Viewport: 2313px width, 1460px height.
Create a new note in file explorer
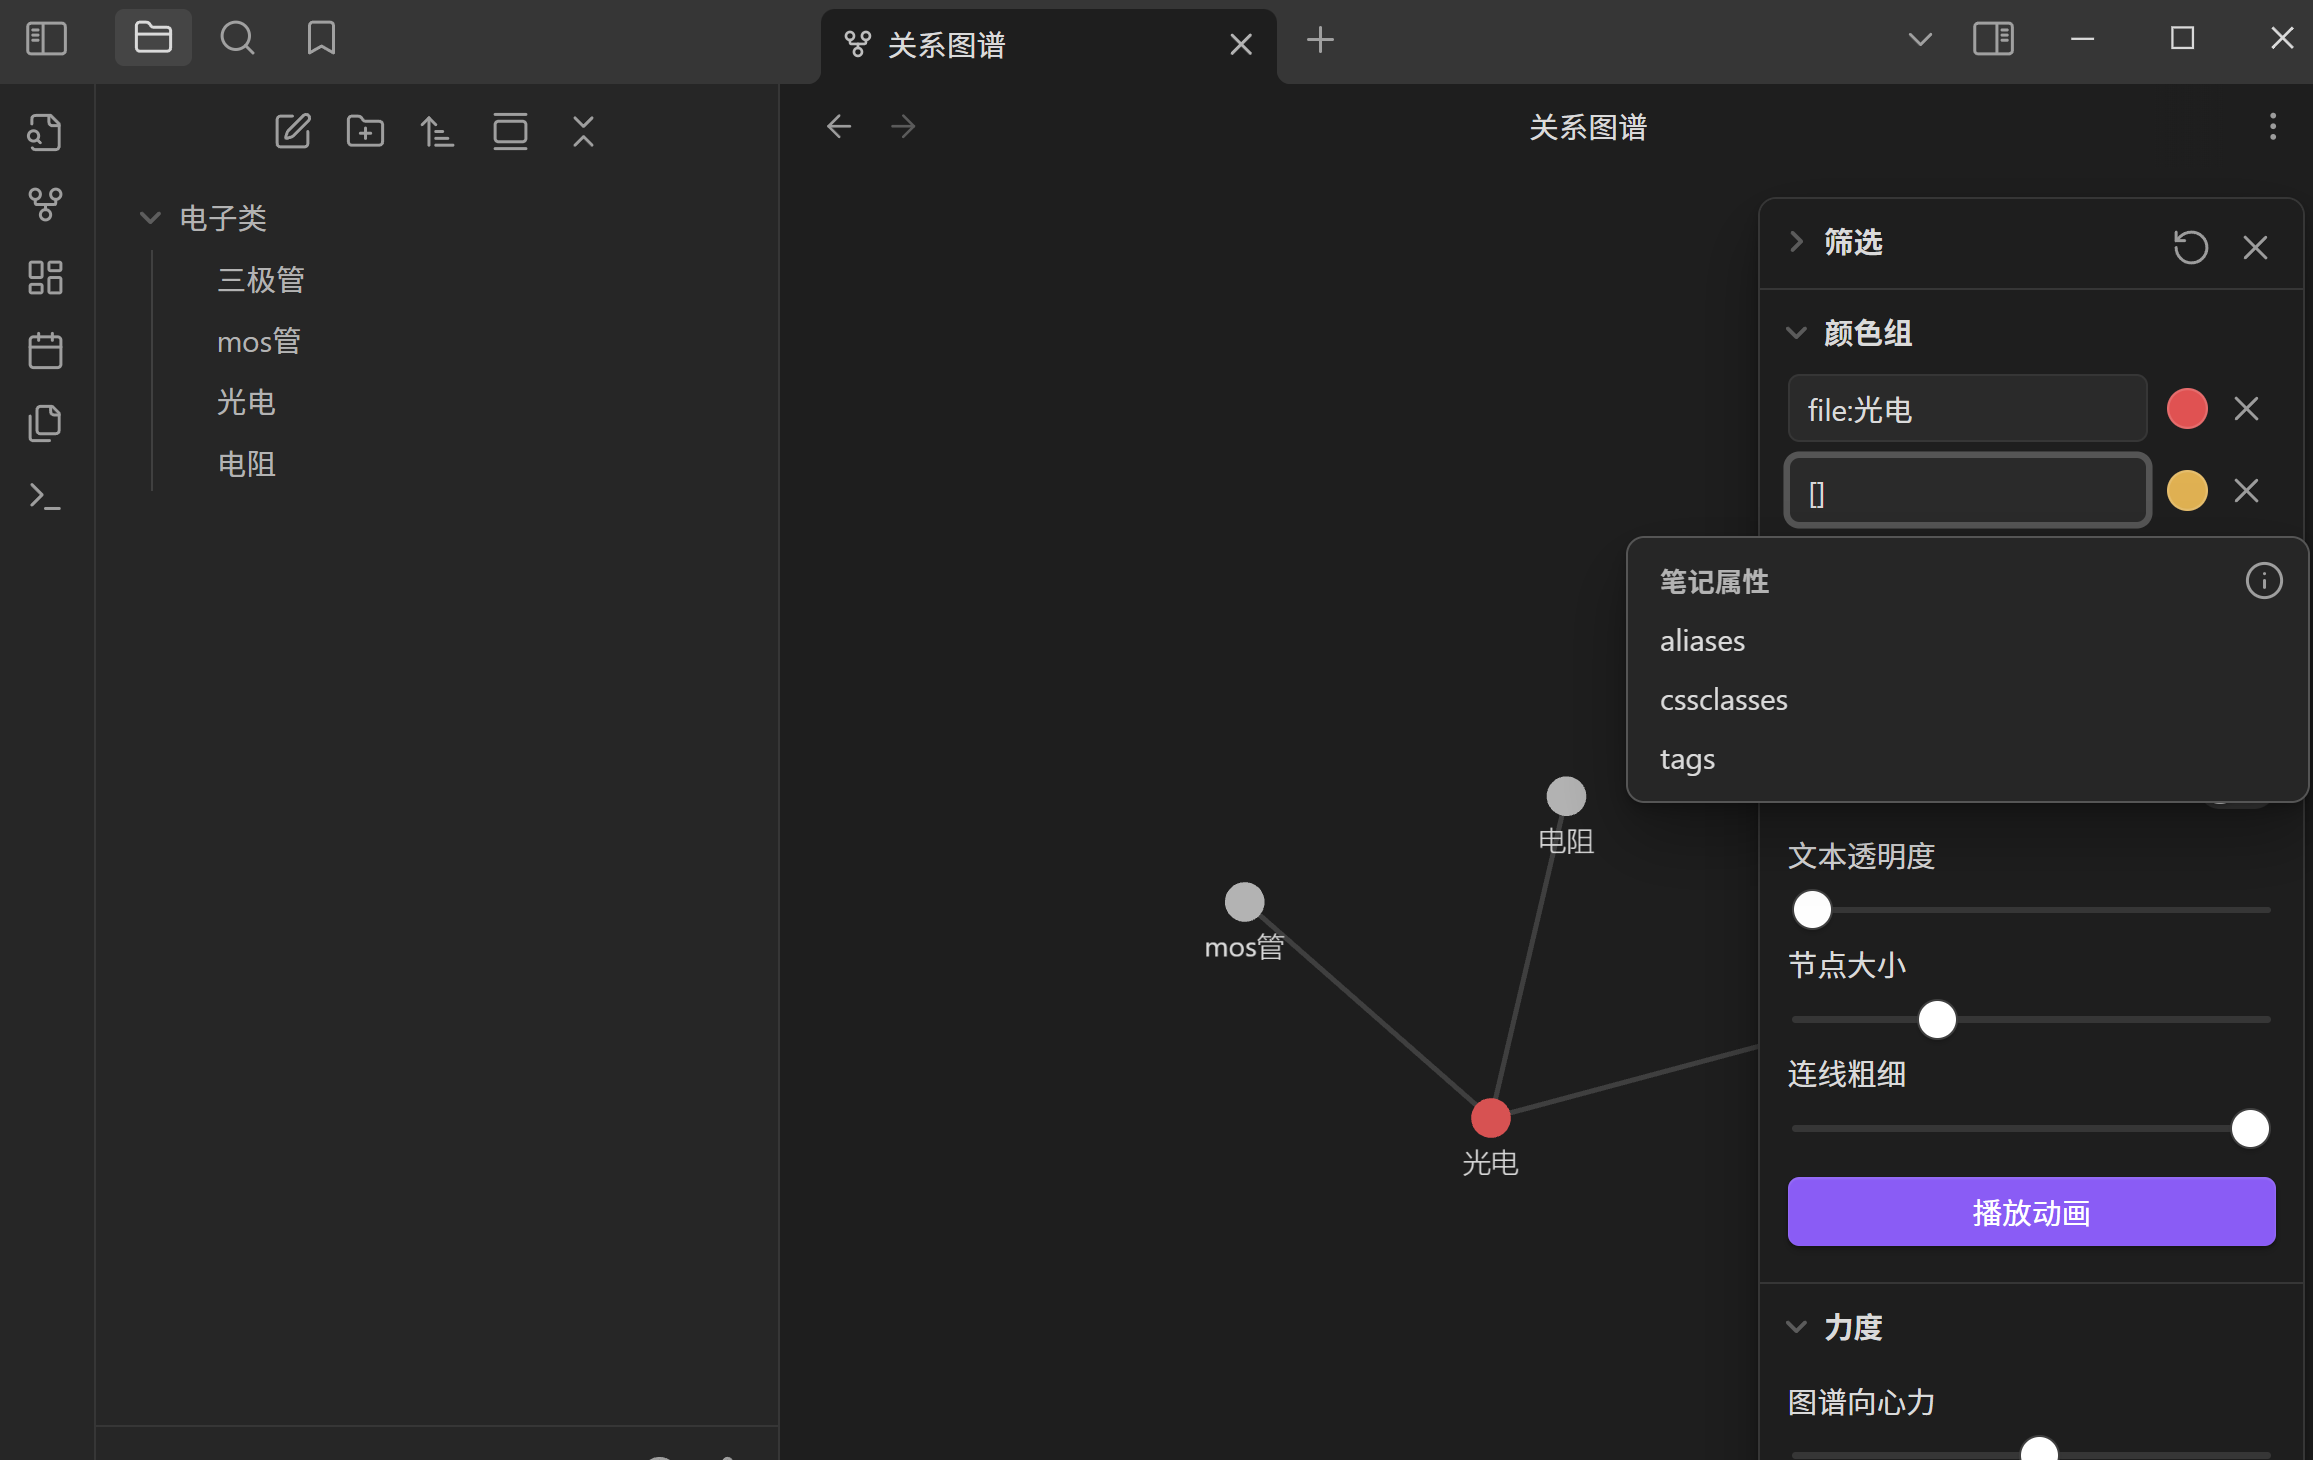[293, 131]
